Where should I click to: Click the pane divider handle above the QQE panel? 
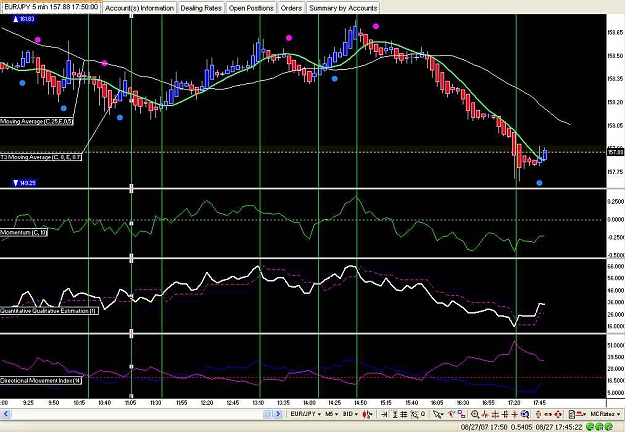[x=131, y=258]
